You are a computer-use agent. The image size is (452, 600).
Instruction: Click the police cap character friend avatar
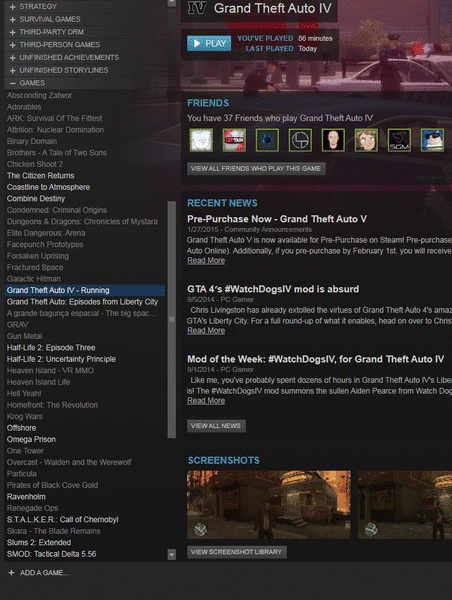(432, 140)
